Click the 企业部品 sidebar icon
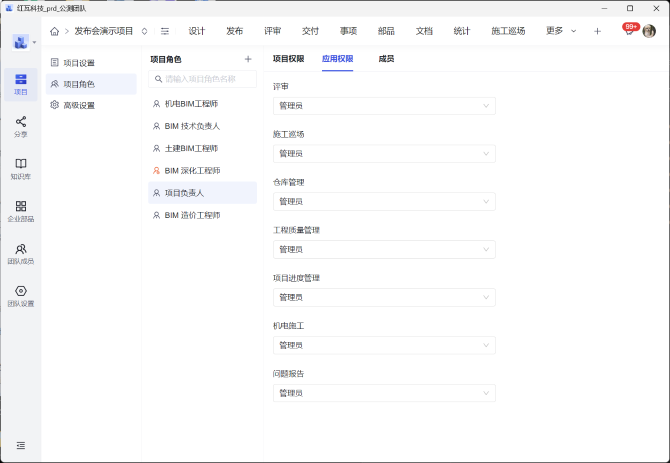The image size is (670, 463). [21, 210]
